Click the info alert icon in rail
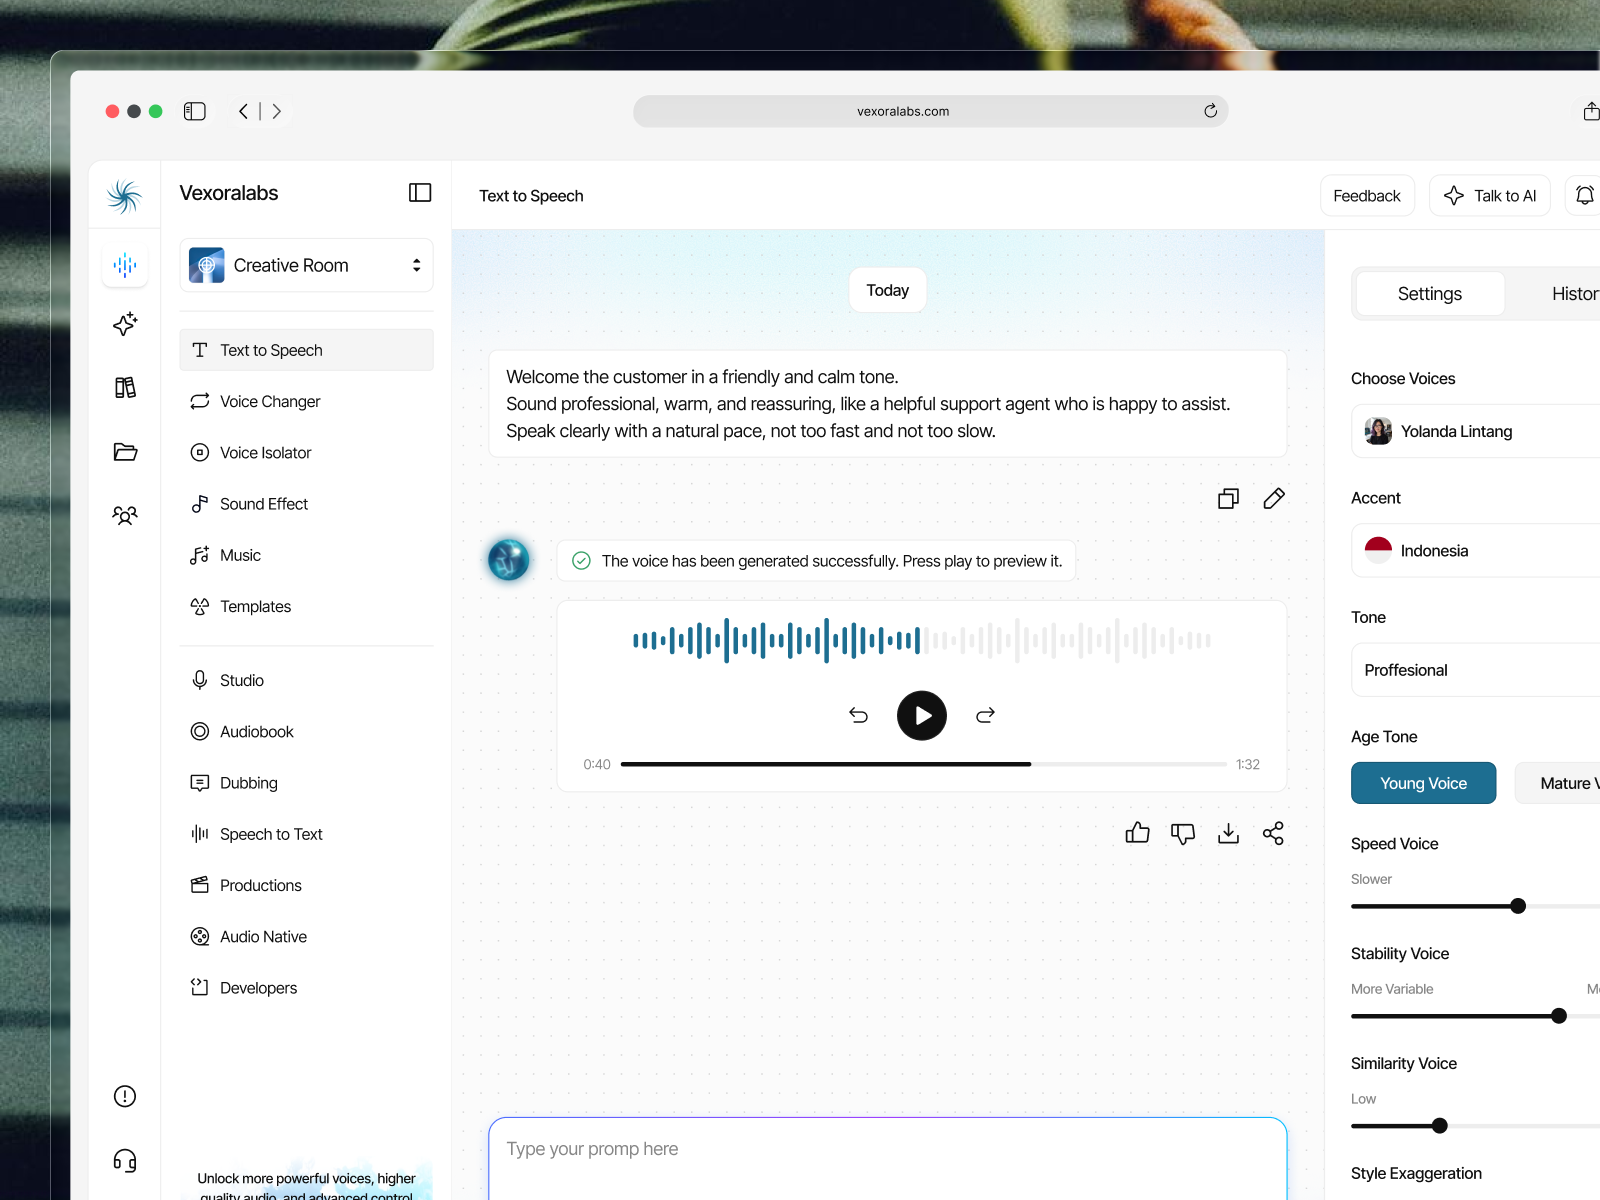The height and width of the screenshot is (1200, 1600). [125, 1096]
